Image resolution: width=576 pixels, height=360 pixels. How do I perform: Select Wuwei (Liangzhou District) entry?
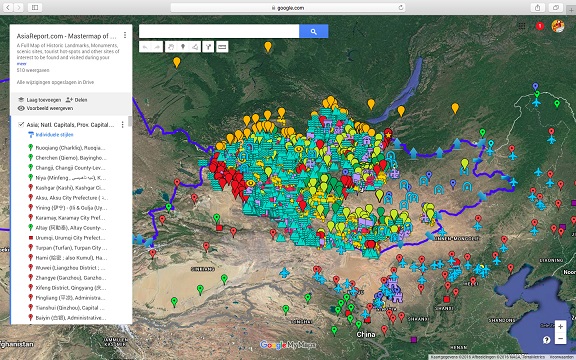[70, 268]
